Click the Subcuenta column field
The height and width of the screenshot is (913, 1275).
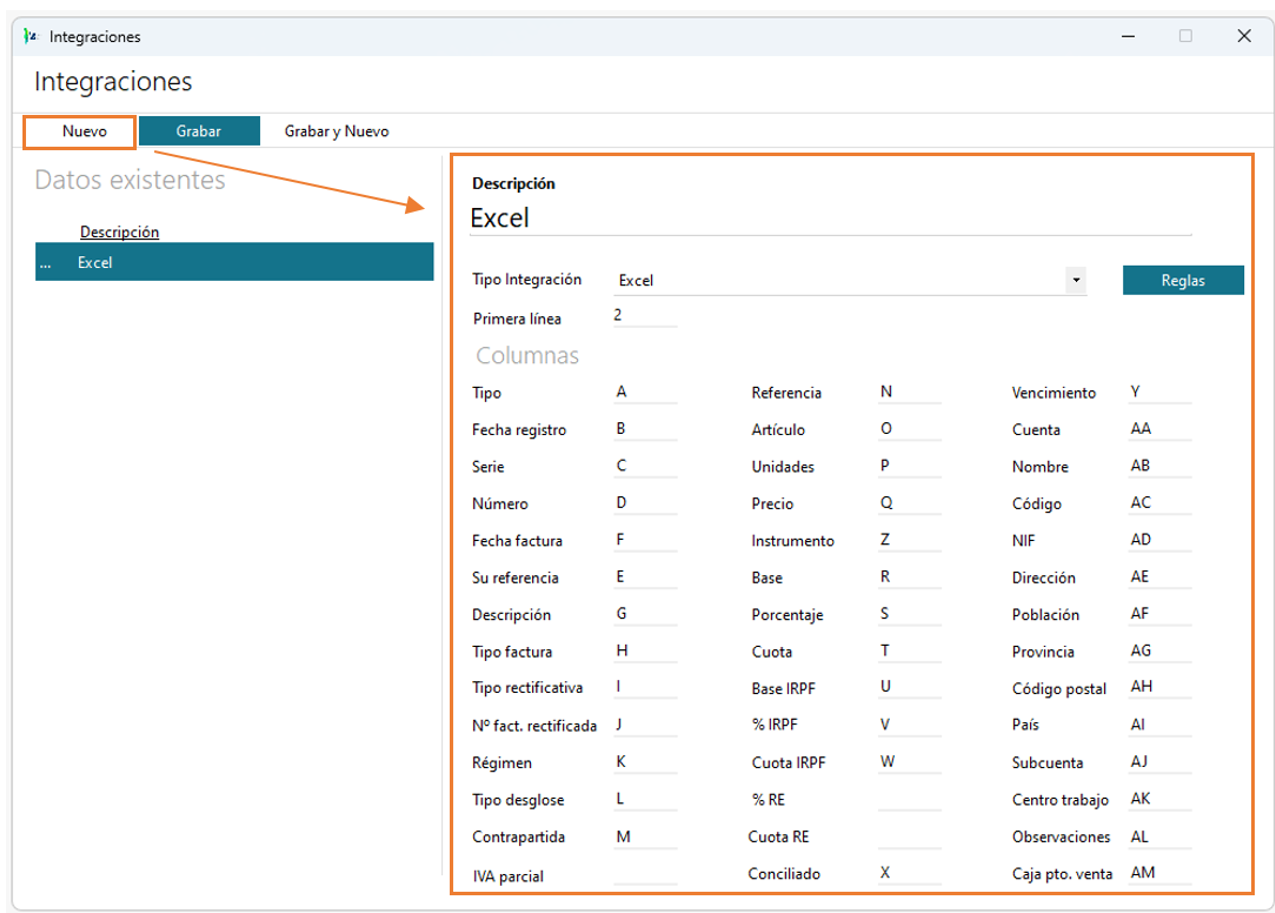coord(1159,762)
